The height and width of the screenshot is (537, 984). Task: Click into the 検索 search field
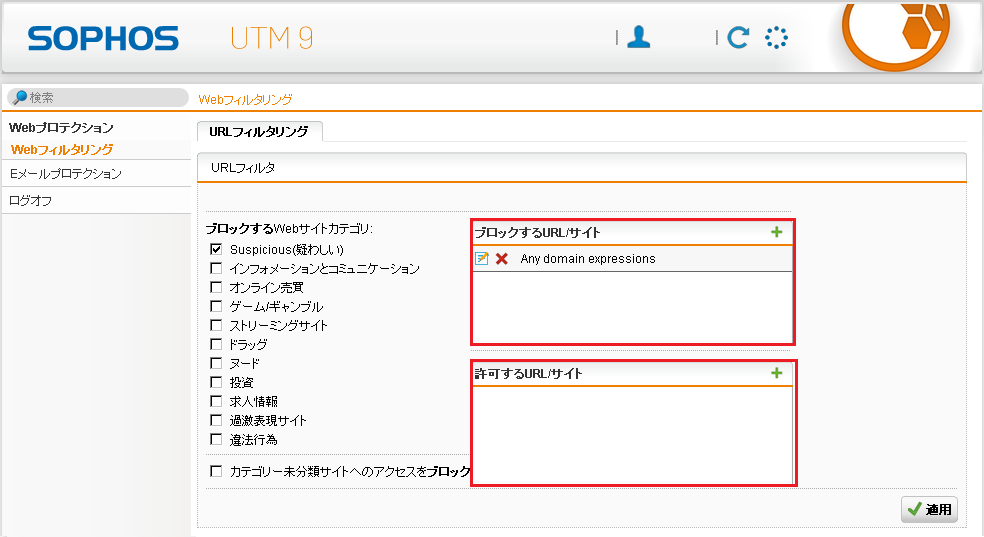tap(98, 97)
